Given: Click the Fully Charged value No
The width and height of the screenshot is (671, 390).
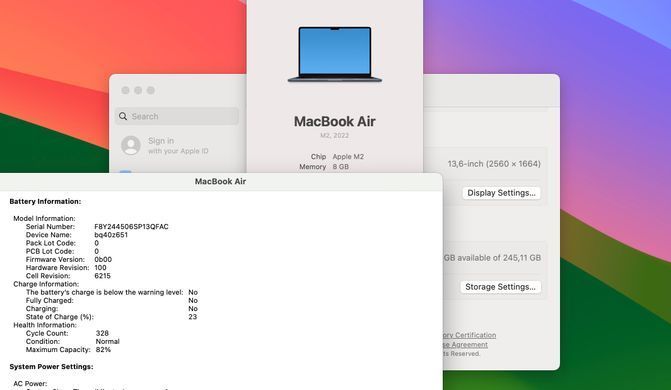Looking at the screenshot, I should [x=193, y=301].
